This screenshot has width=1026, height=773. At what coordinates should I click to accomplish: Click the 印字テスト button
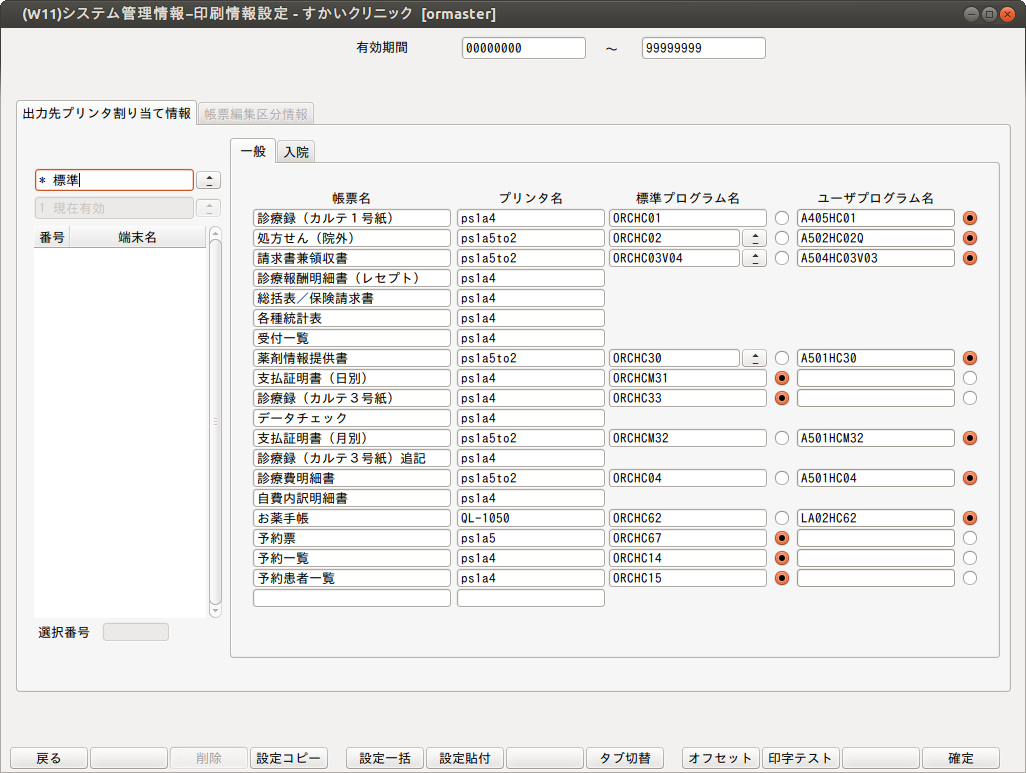pyautogui.click(x=800, y=758)
